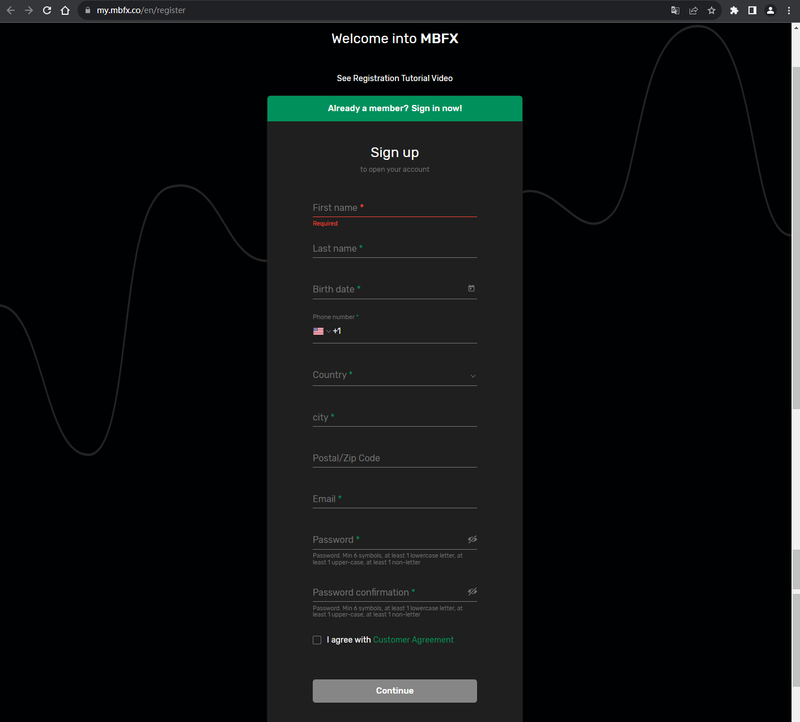The image size is (800, 722).
Task: Click the share page icon
Action: click(x=693, y=10)
